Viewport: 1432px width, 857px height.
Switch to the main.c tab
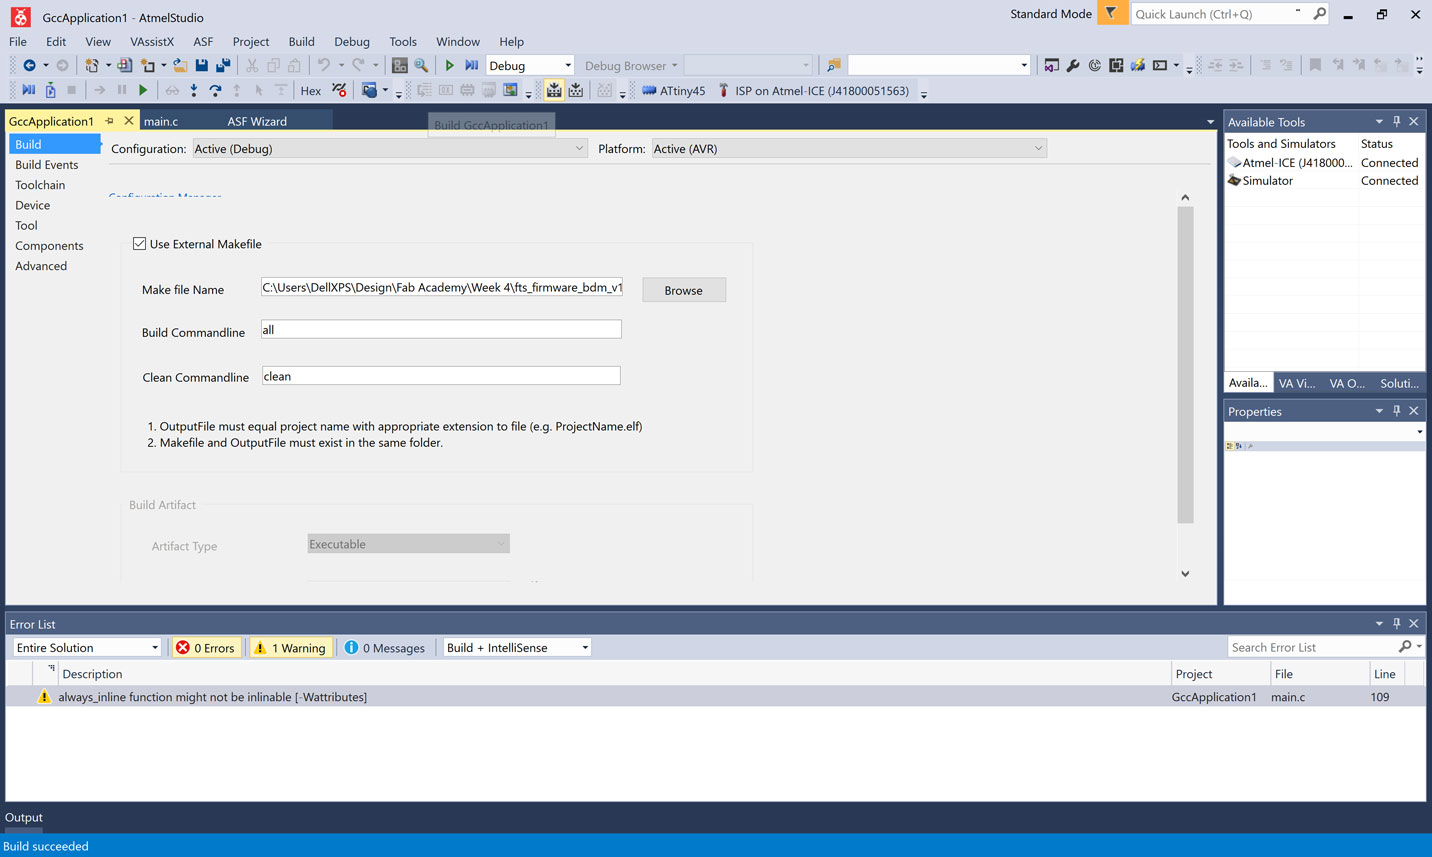coord(161,121)
